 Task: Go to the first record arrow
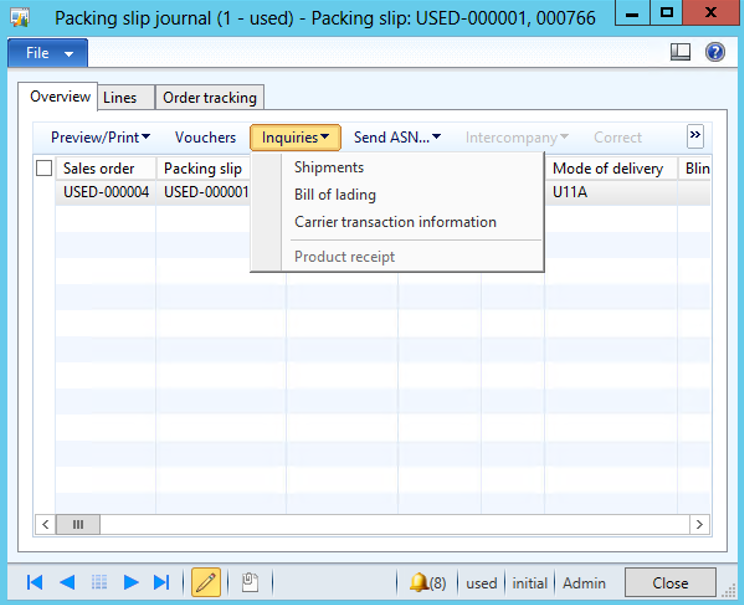pos(34,583)
